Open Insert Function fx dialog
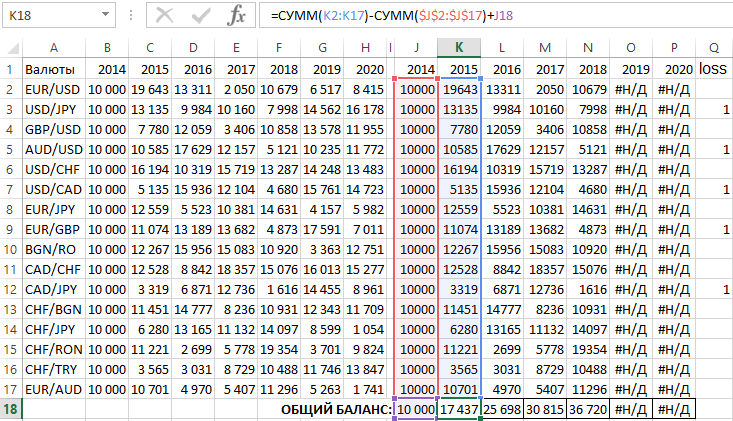This screenshot has height=421, width=733. pyautogui.click(x=236, y=16)
